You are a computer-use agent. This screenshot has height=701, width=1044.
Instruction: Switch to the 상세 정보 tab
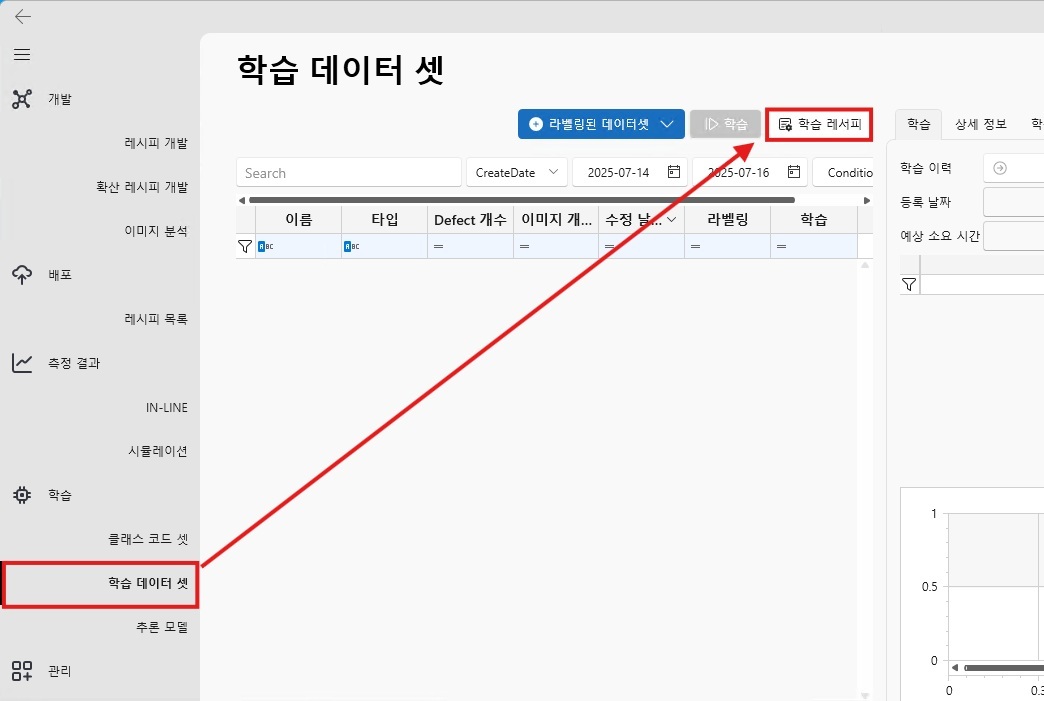point(980,124)
